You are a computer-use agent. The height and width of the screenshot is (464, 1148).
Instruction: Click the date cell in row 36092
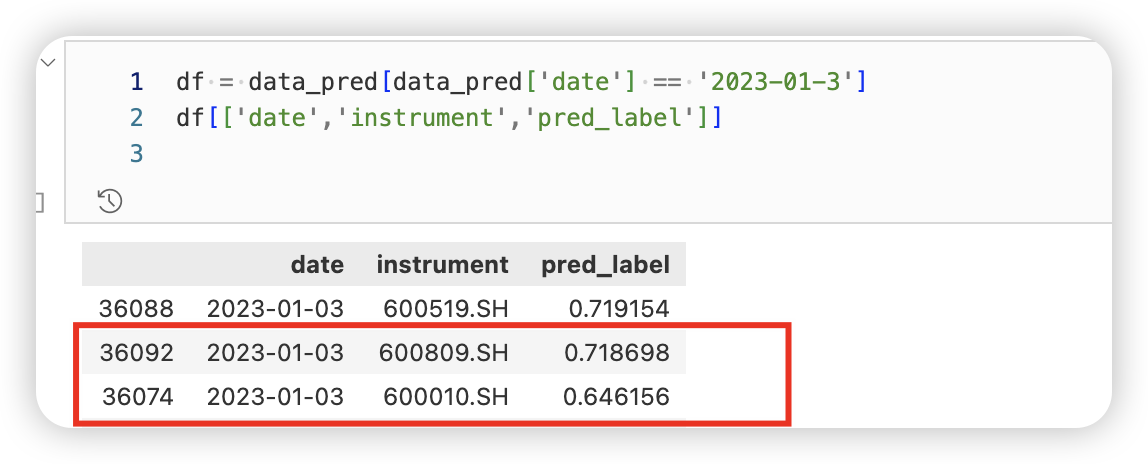point(275,353)
